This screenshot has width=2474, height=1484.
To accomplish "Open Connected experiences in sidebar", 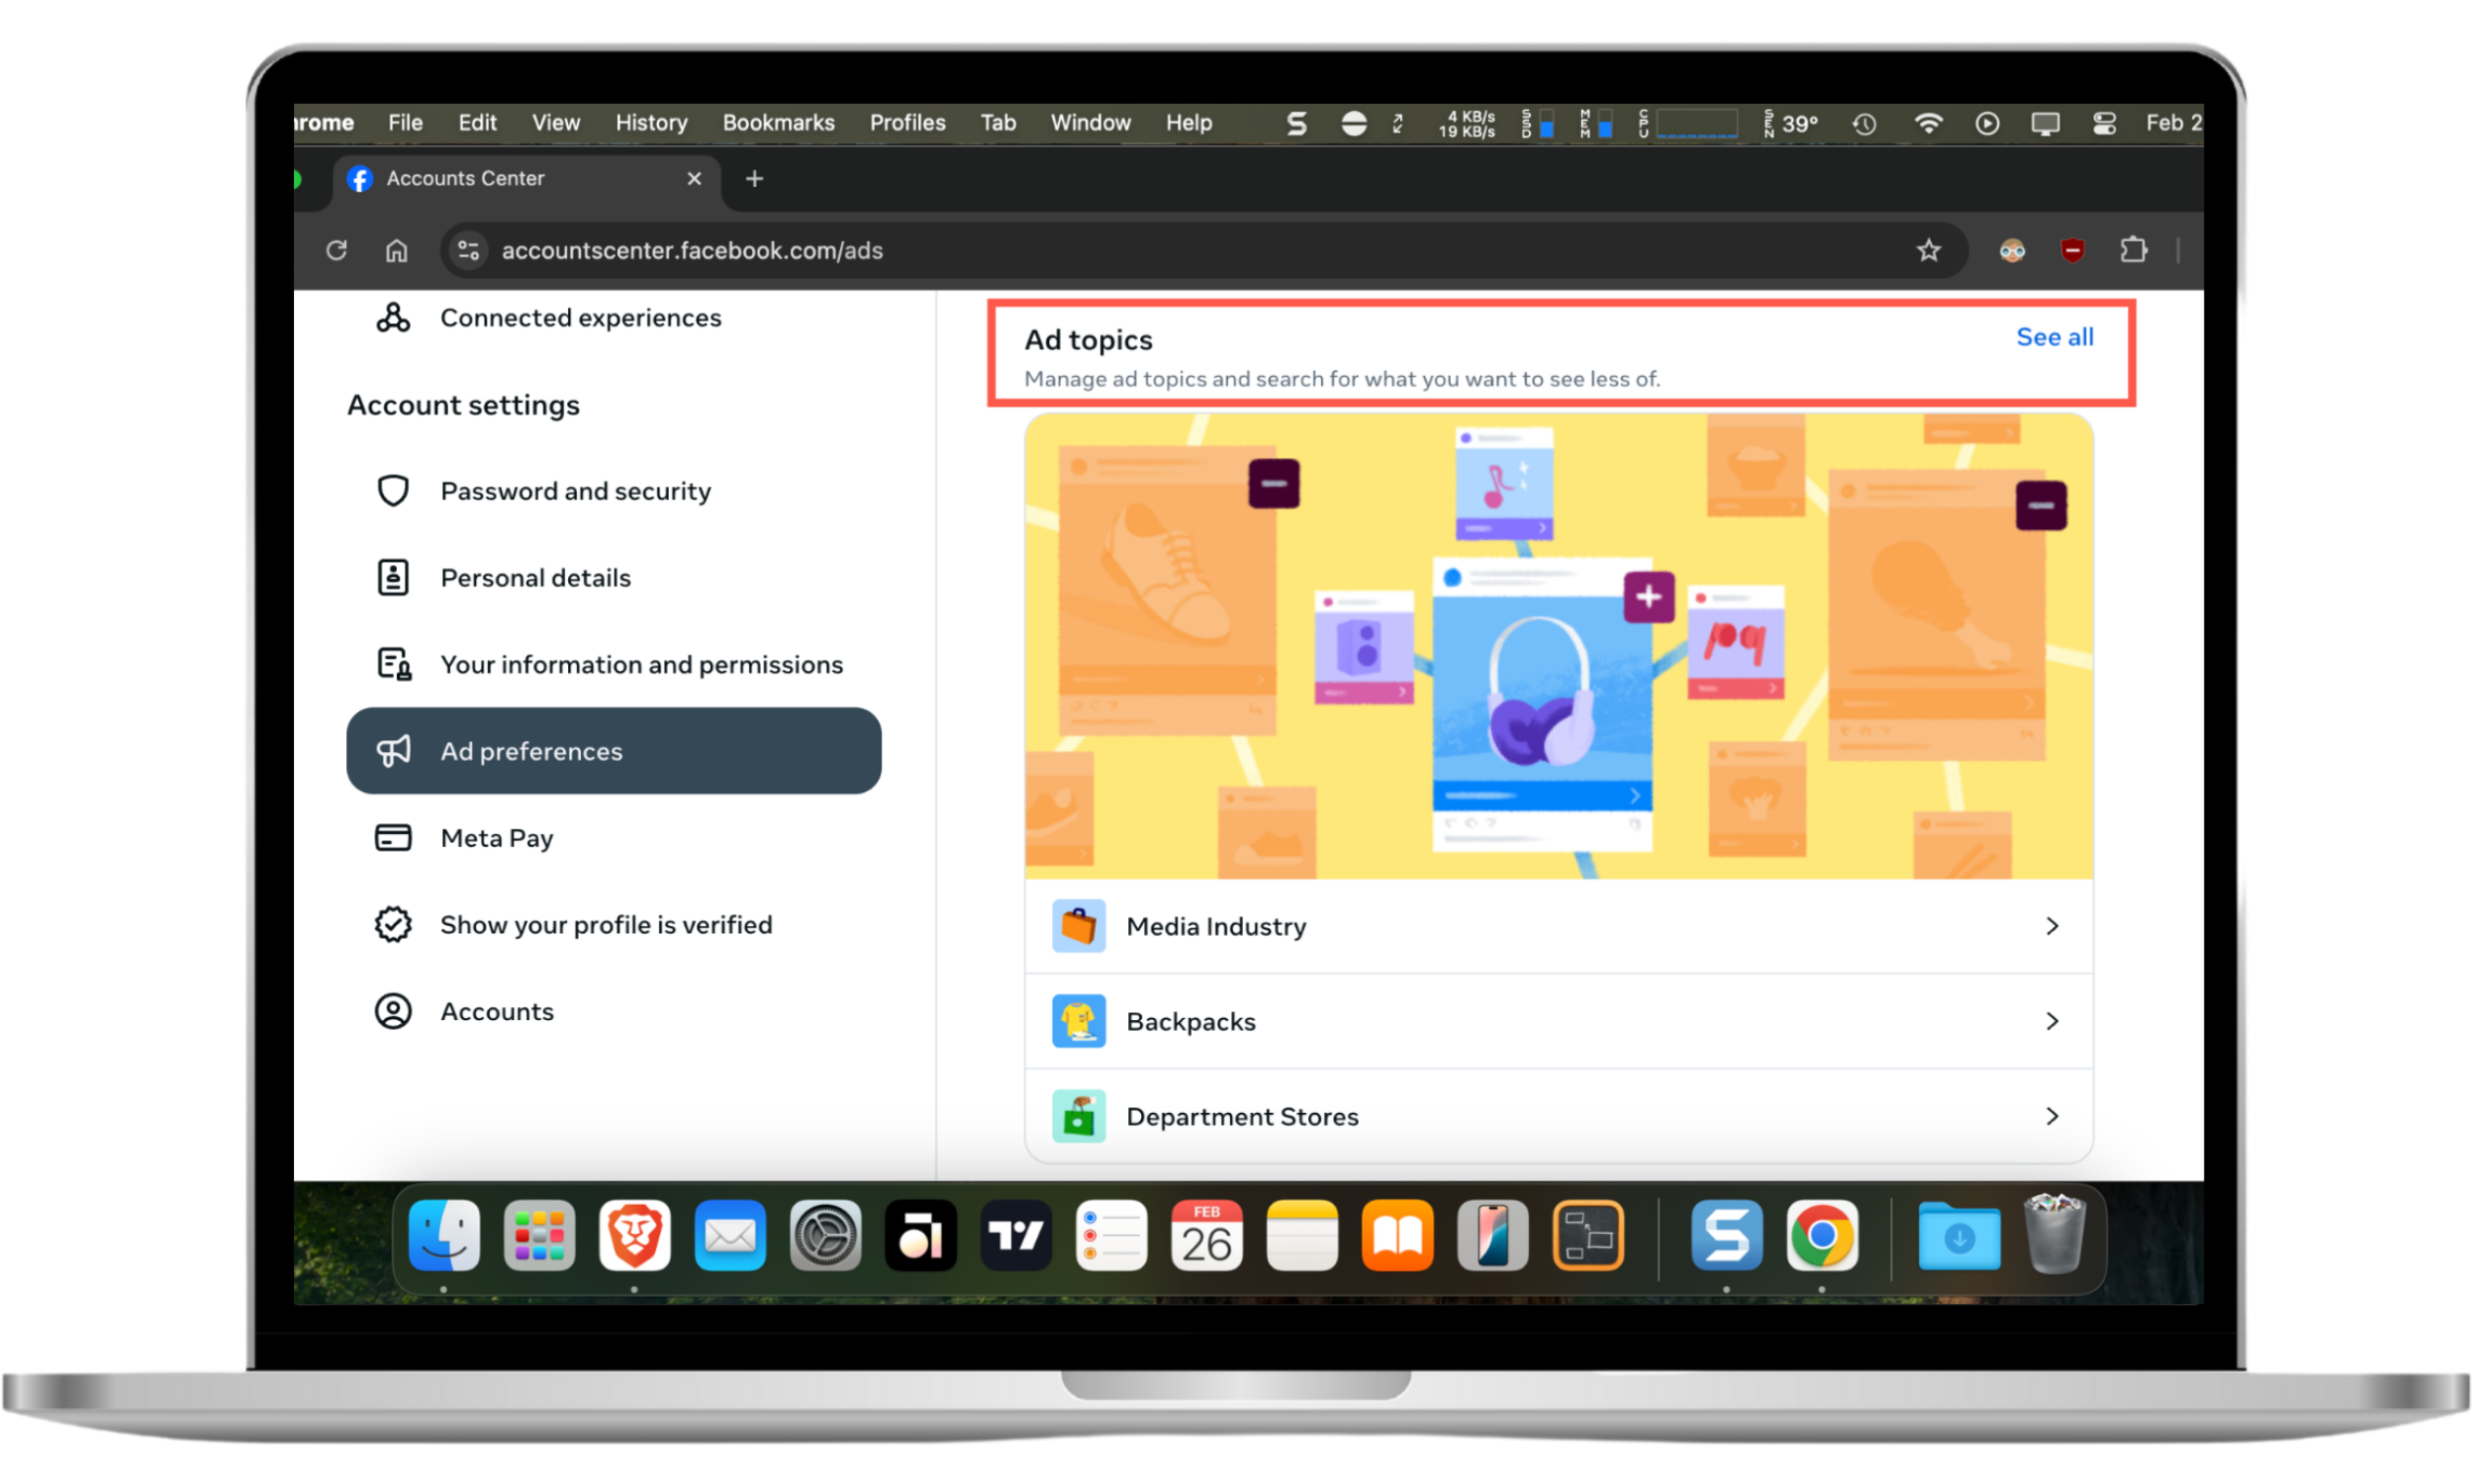I will pyautogui.click(x=614, y=318).
